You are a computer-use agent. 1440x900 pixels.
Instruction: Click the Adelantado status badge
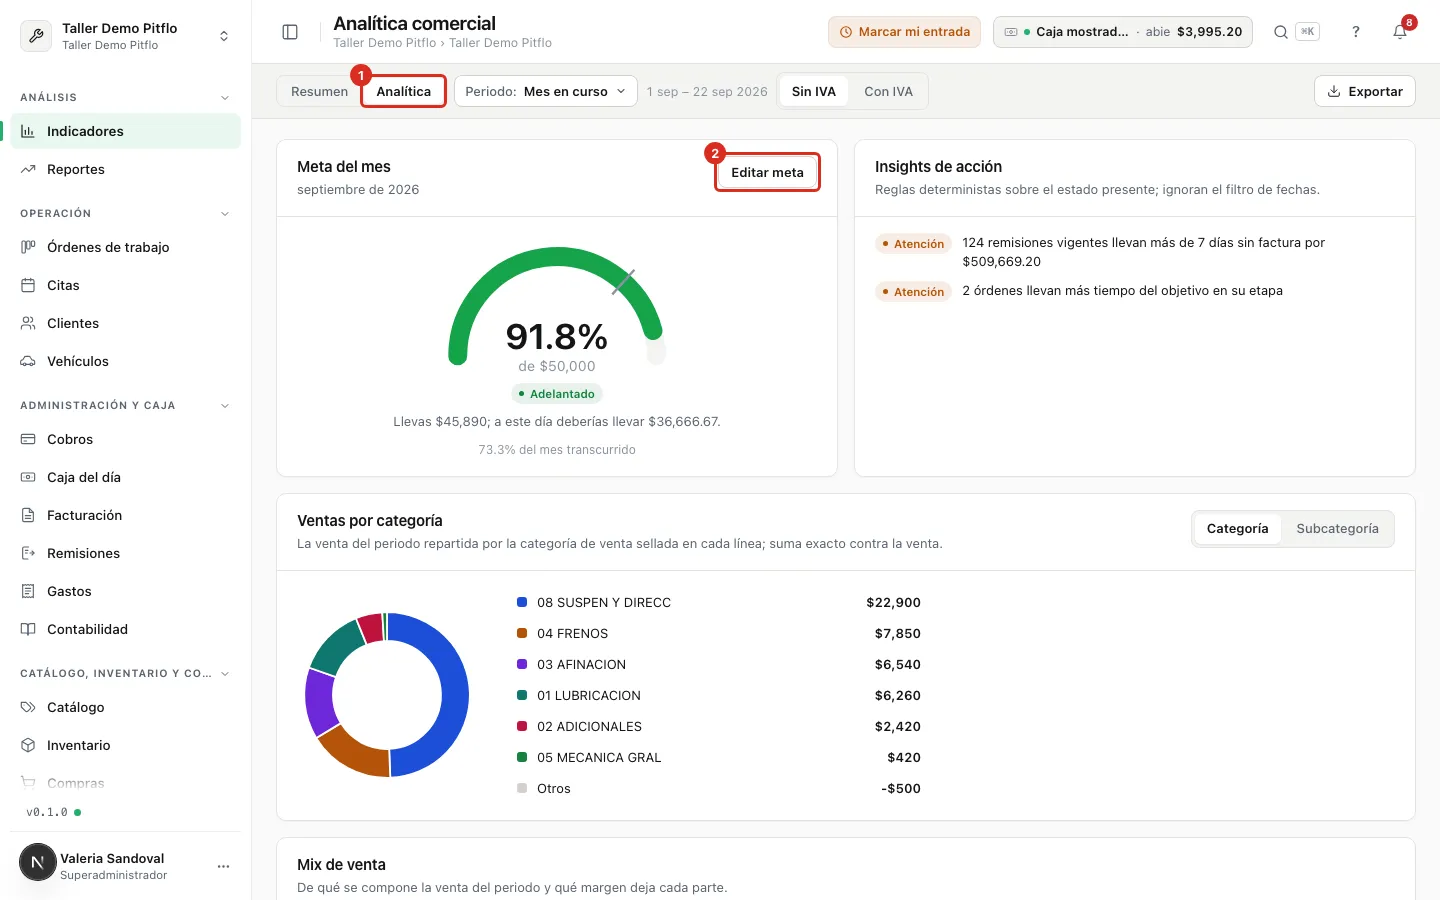pos(557,394)
